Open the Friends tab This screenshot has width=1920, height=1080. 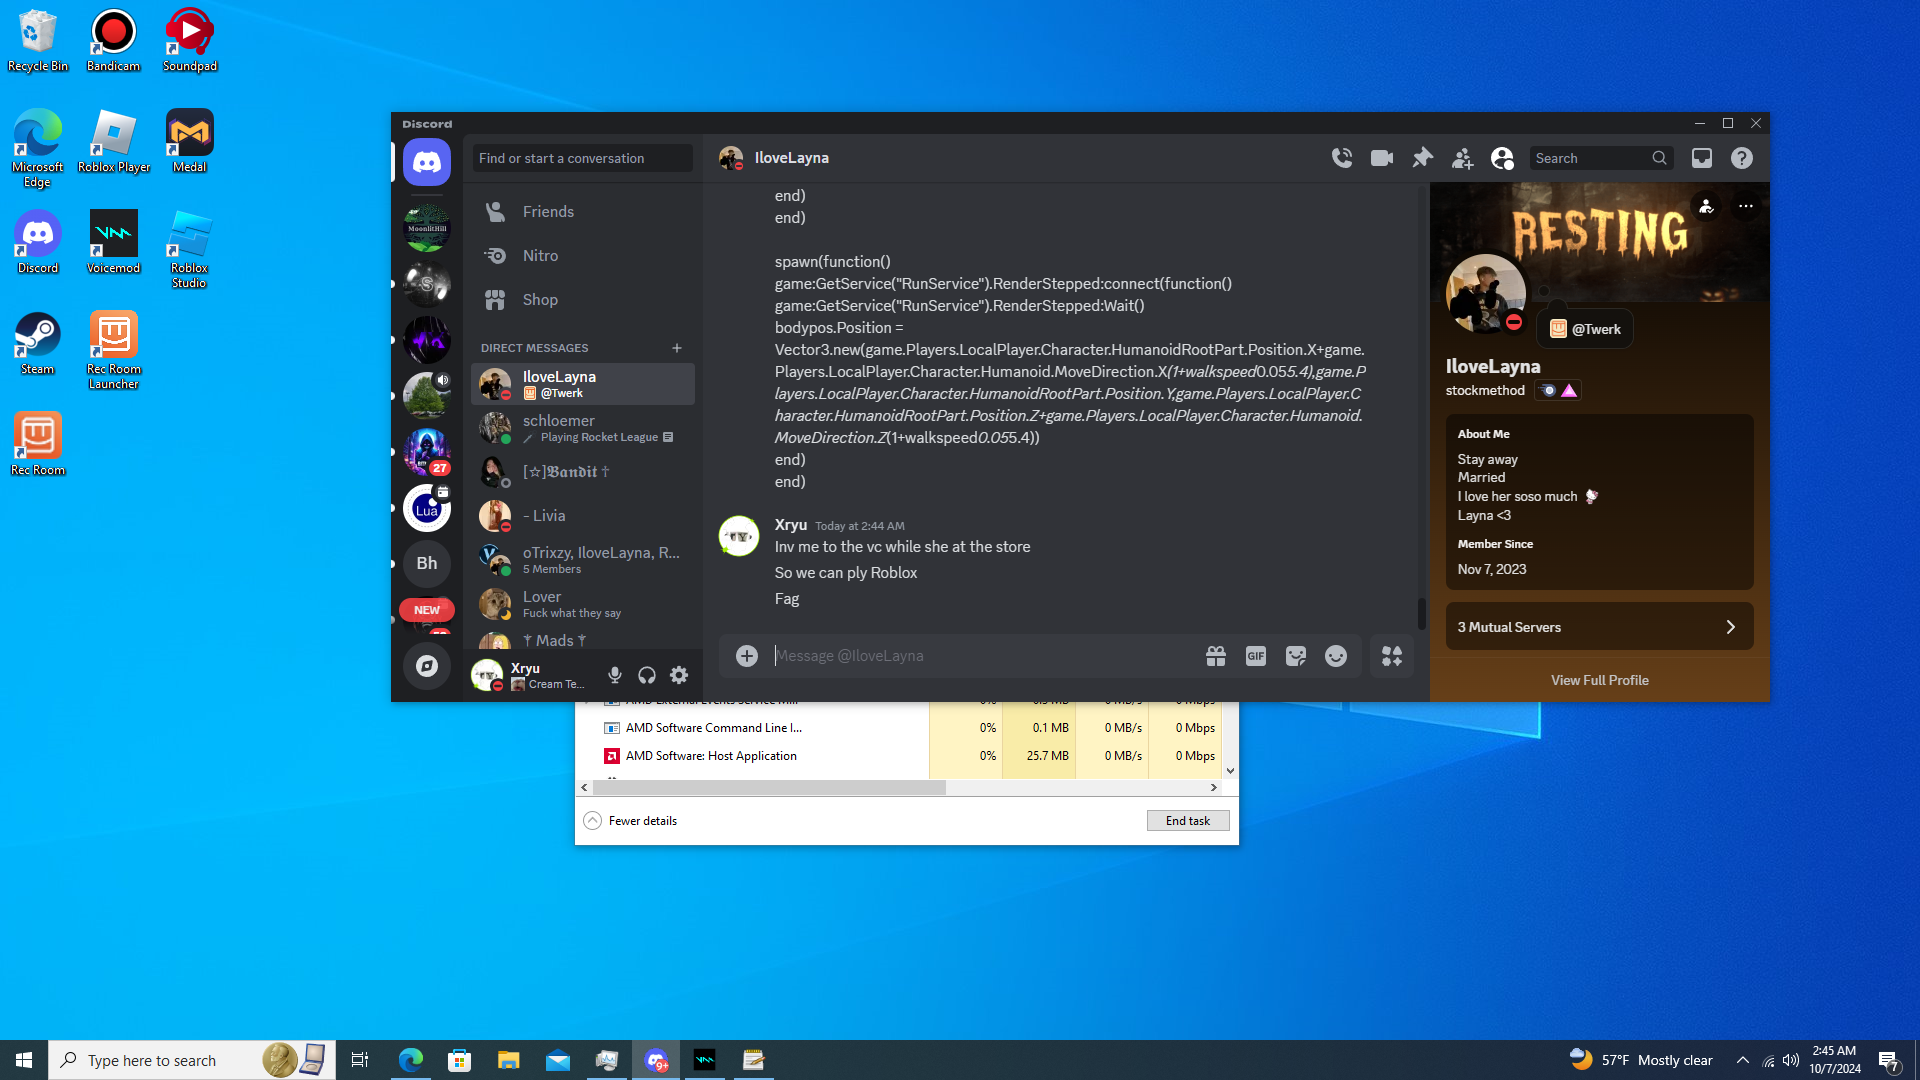548,212
